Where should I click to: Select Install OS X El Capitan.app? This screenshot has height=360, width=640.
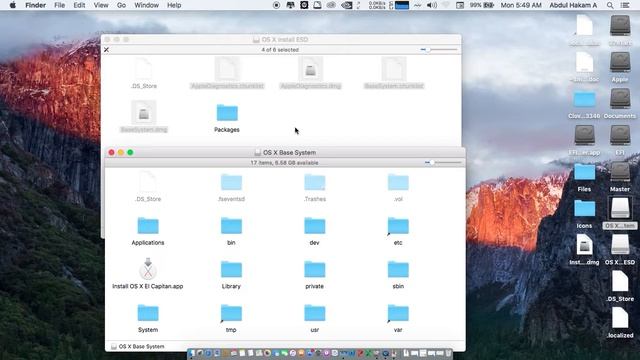pos(148,269)
